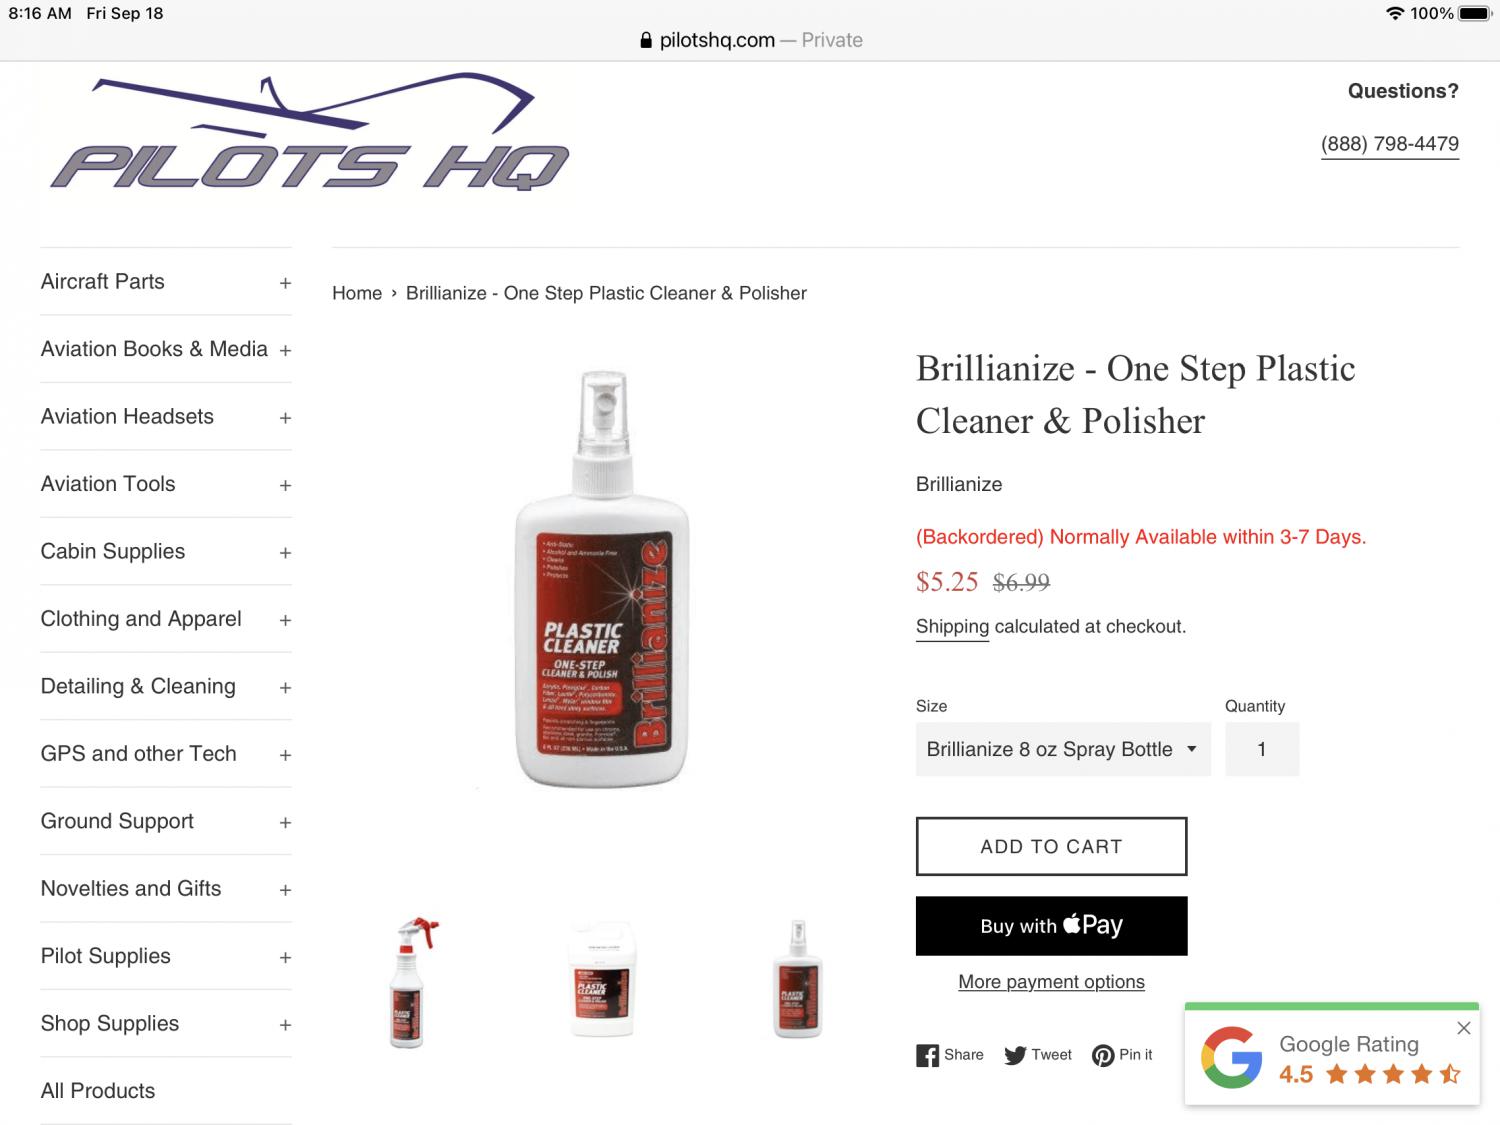Go to Home breadcrumb link
The image size is (1500, 1125).
(357, 293)
